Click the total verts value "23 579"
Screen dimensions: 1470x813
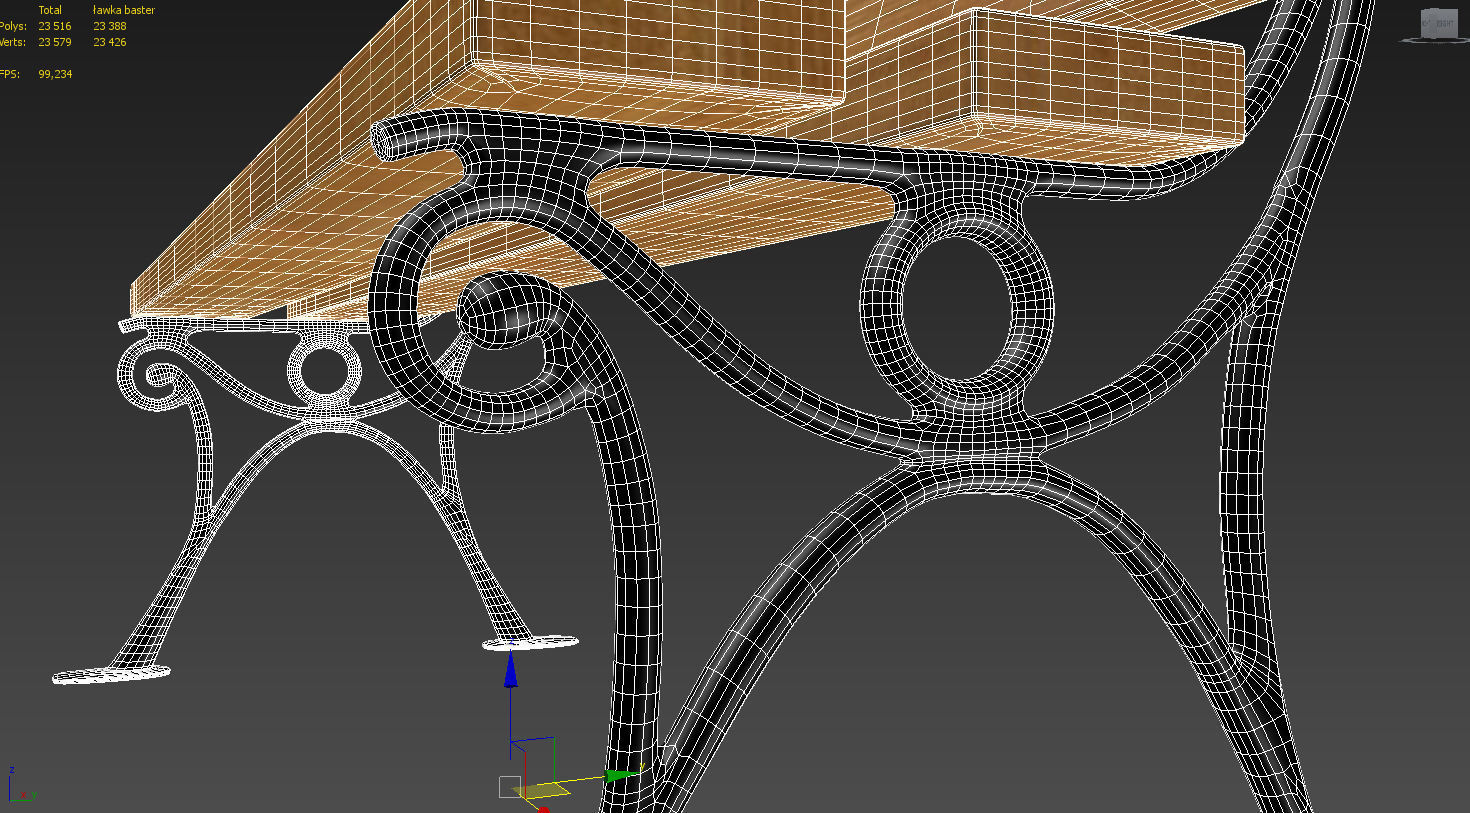[x=55, y=42]
